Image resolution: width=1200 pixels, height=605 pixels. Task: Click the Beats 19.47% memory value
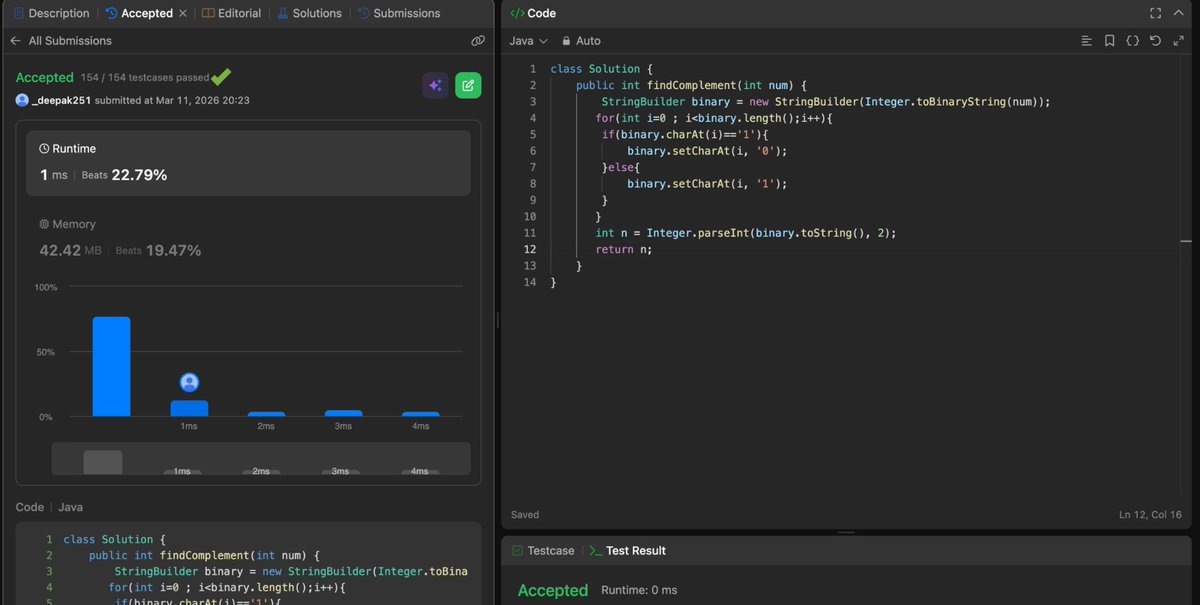click(158, 250)
